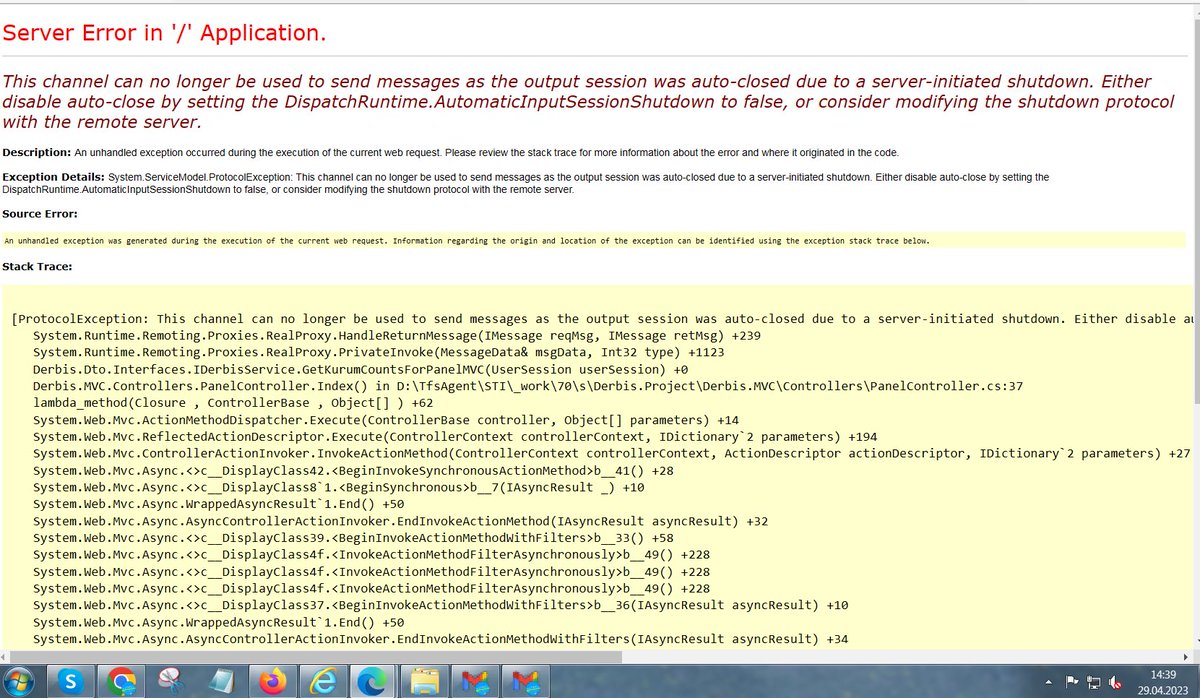Open Internet Explorer from the taskbar

pyautogui.click(x=322, y=682)
